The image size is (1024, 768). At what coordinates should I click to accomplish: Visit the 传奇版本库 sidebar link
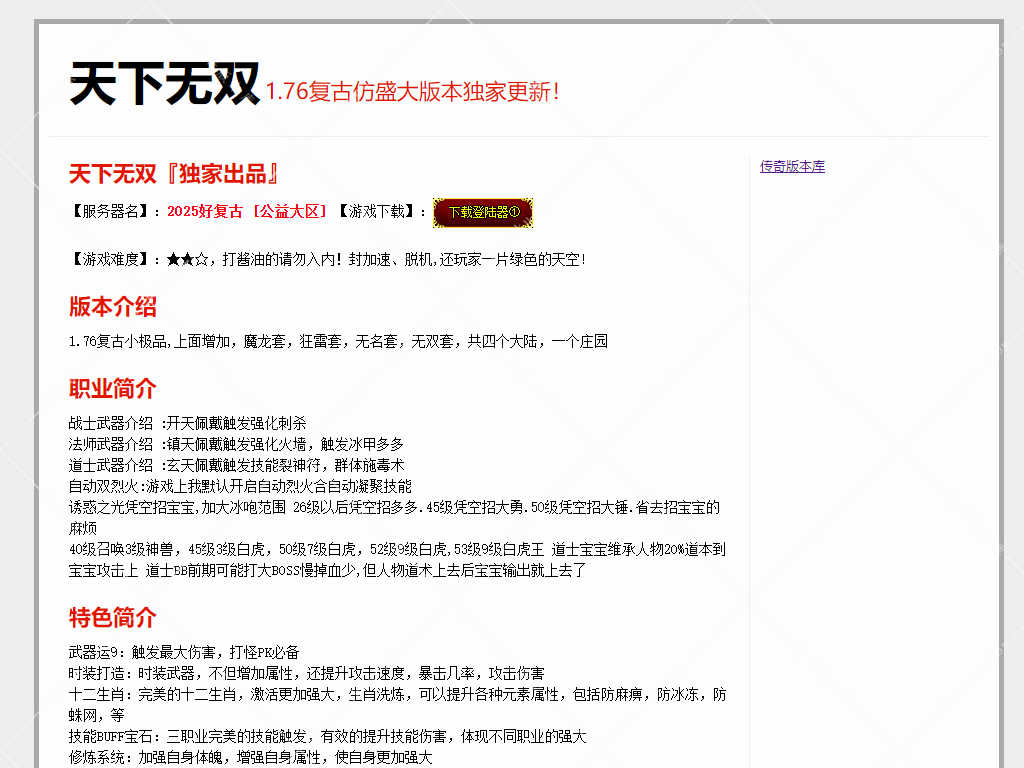click(x=791, y=166)
